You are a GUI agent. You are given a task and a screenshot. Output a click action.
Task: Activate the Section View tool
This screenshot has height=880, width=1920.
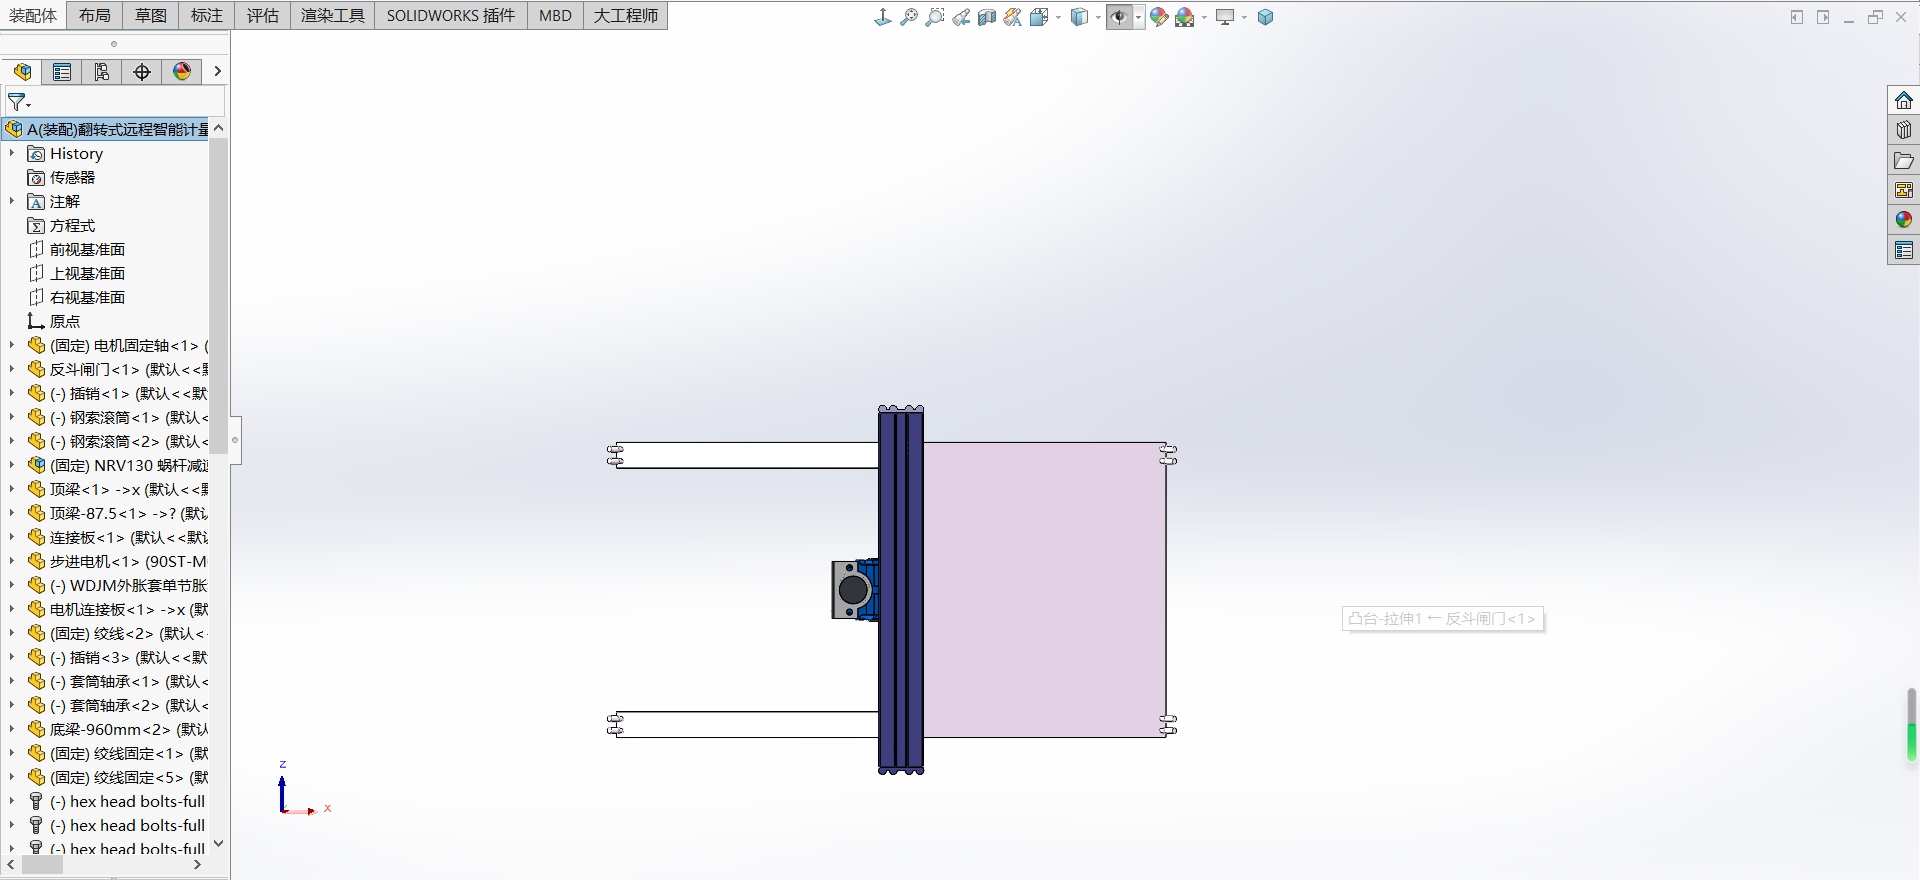coord(986,17)
